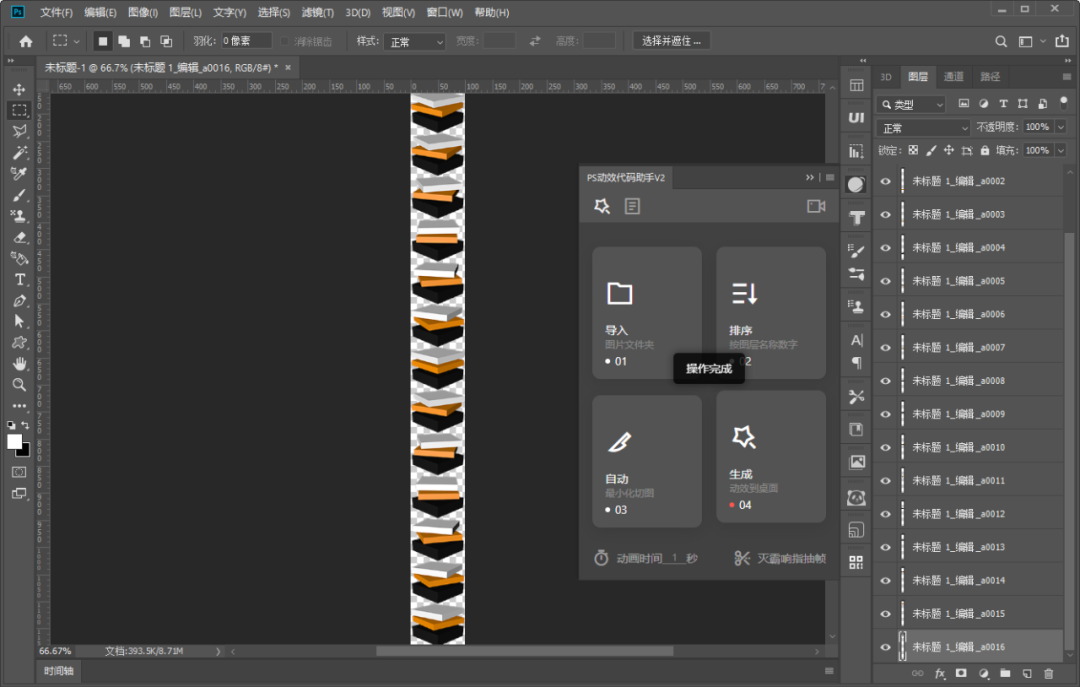Viewport: 1080px width, 687px height.
Task: Click the Delete layer trash icon
Action: [1048, 674]
